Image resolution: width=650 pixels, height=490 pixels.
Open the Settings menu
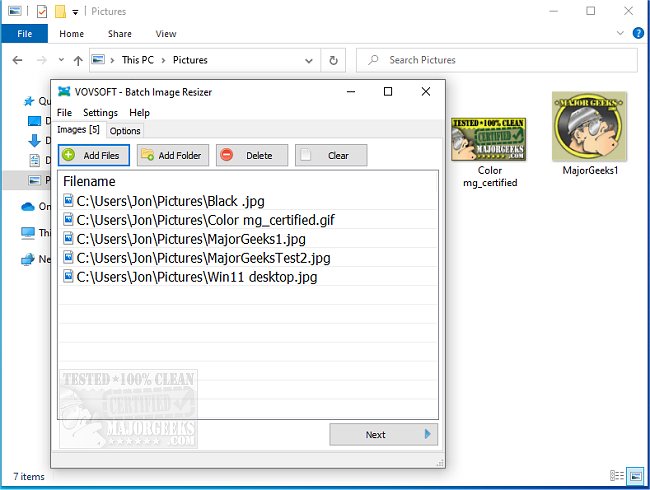click(100, 113)
